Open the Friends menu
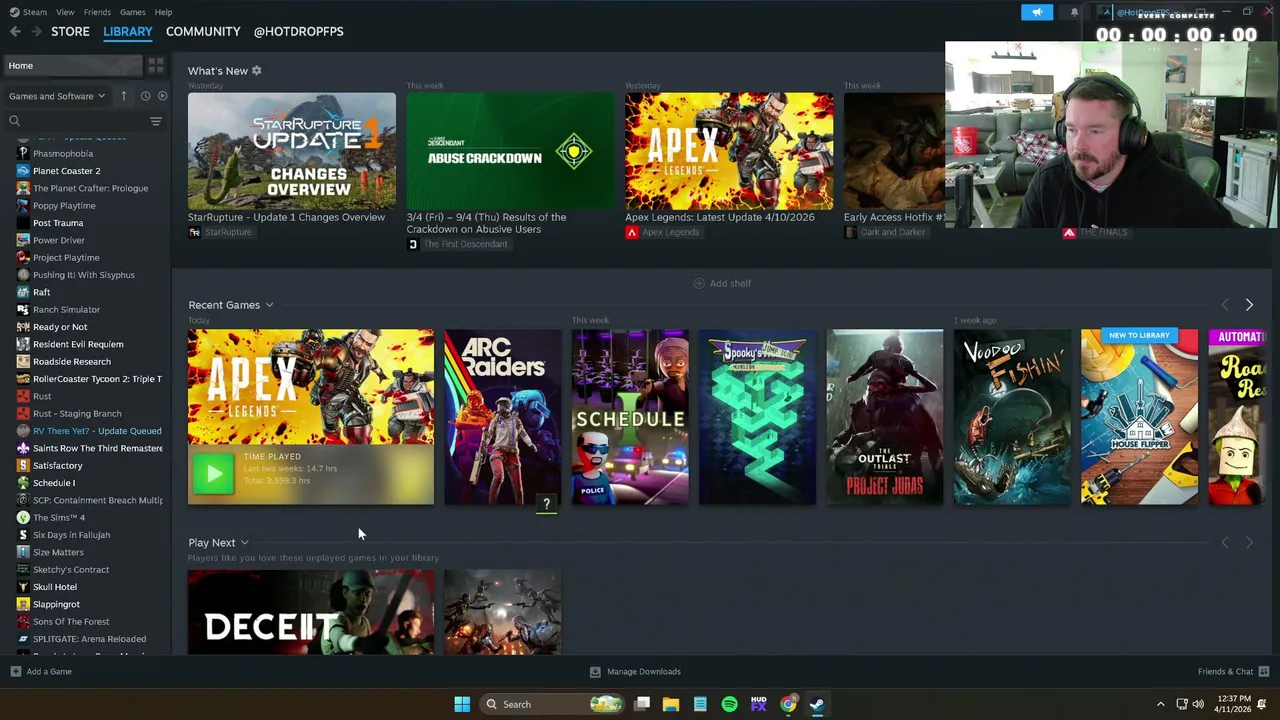The height and width of the screenshot is (720, 1280). pyautogui.click(x=97, y=12)
